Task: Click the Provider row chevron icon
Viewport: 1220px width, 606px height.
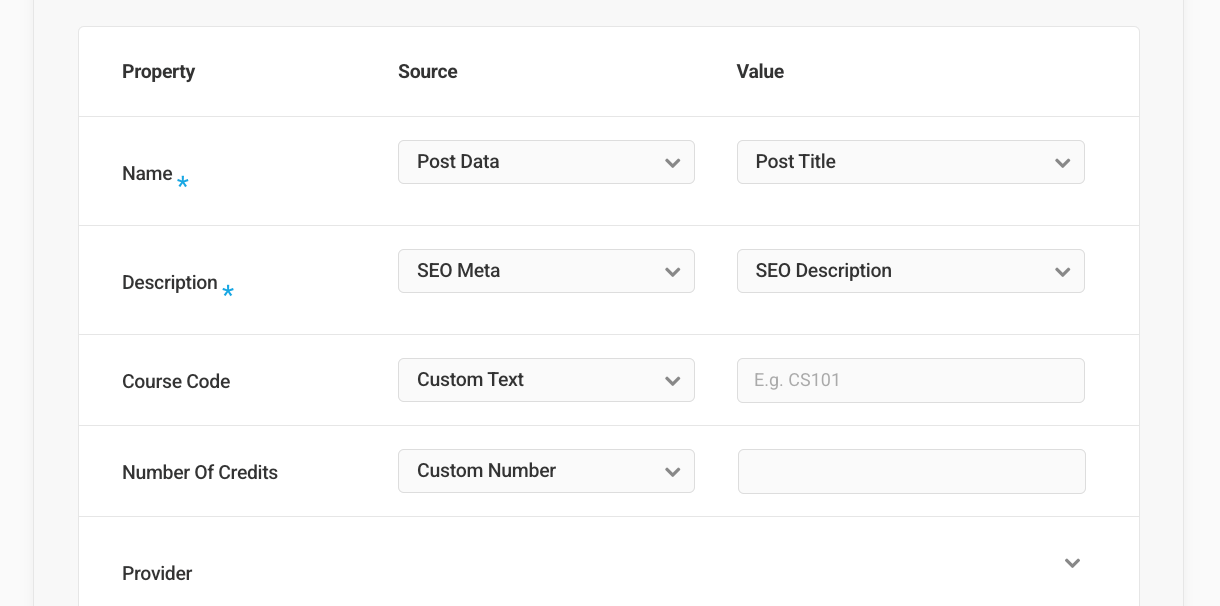Action: 1071,563
